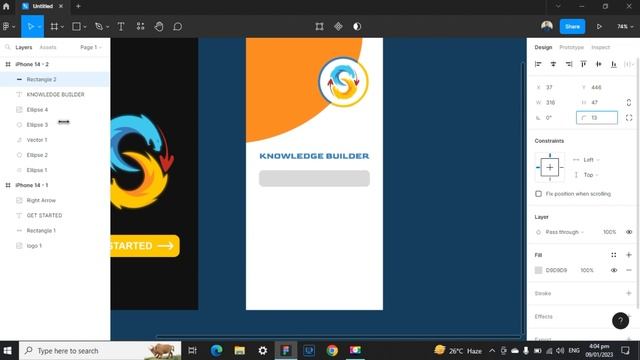The width and height of the screenshot is (640, 360).
Task: Click the fill color swatch D9D9D9
Action: pos(538,270)
